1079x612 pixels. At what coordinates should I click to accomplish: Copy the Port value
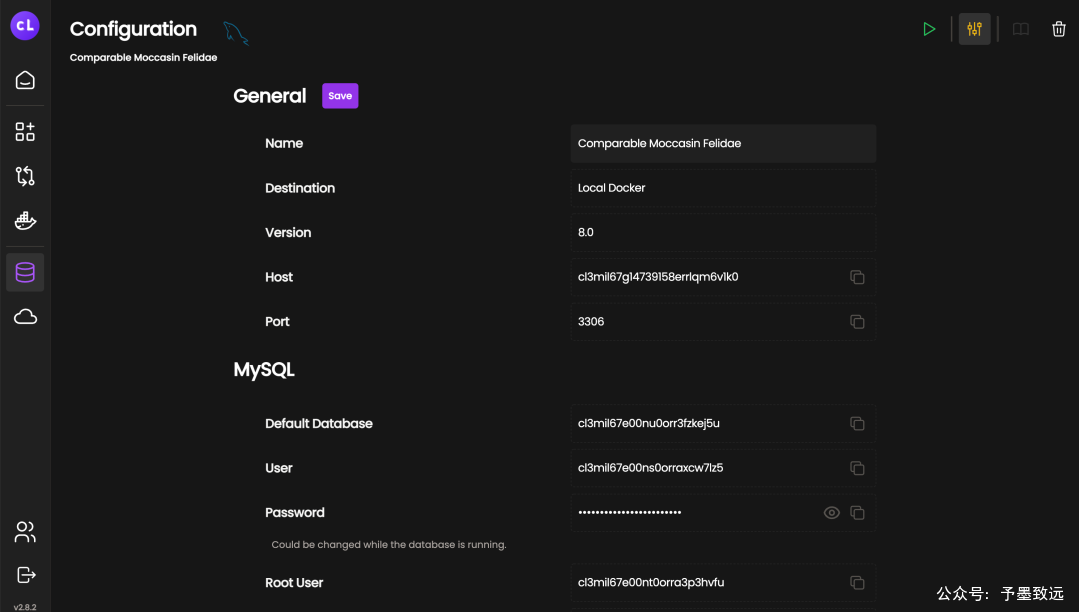(857, 321)
